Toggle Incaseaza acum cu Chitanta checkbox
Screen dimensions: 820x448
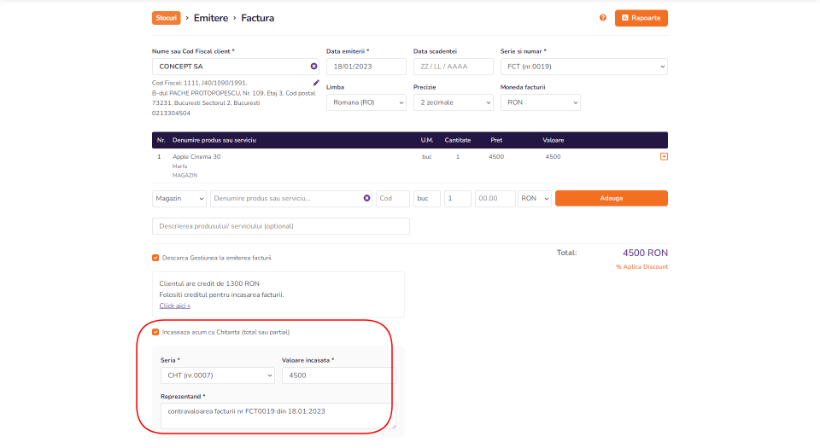[x=155, y=332]
